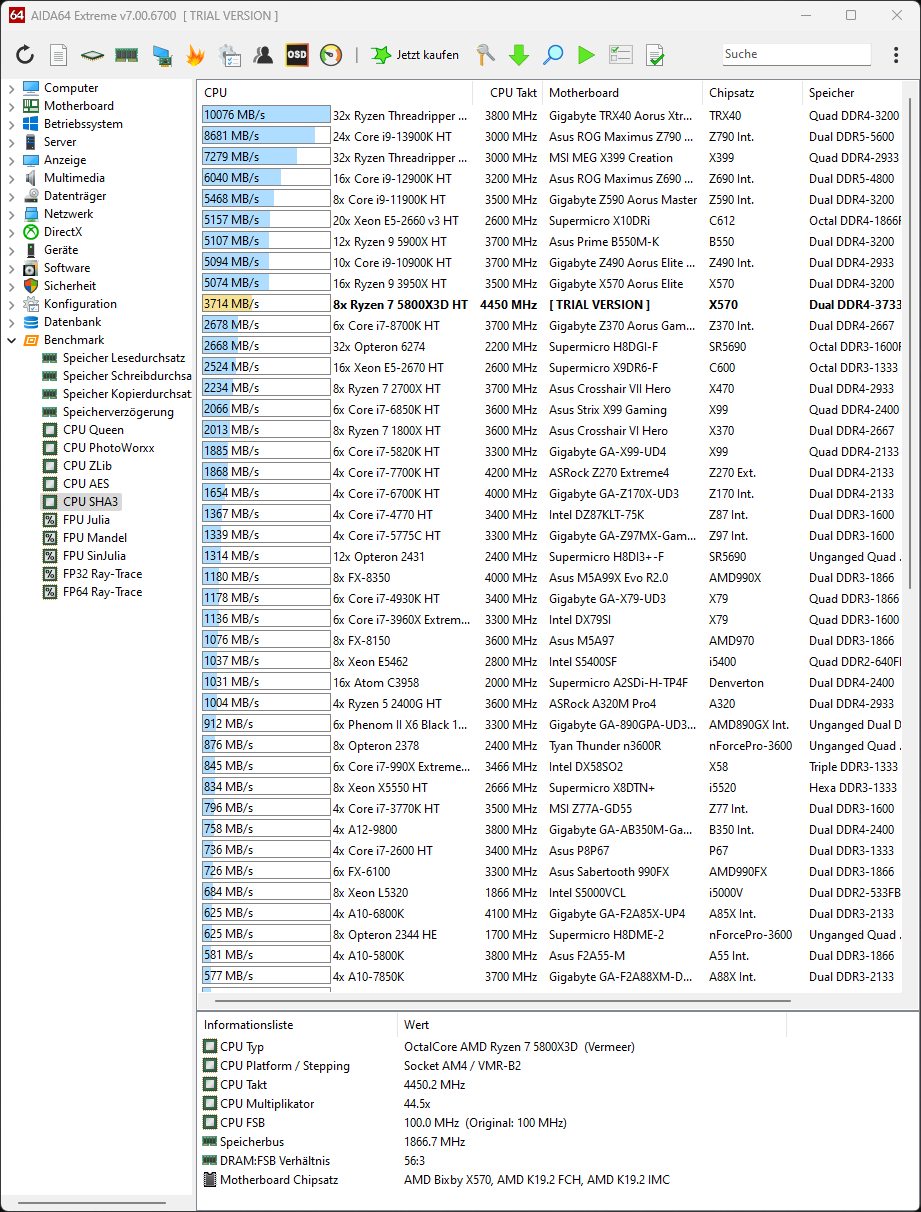This screenshot has height=1212, width=921.
Task: Click the Jetzt kaufen button
Action: (x=415, y=55)
